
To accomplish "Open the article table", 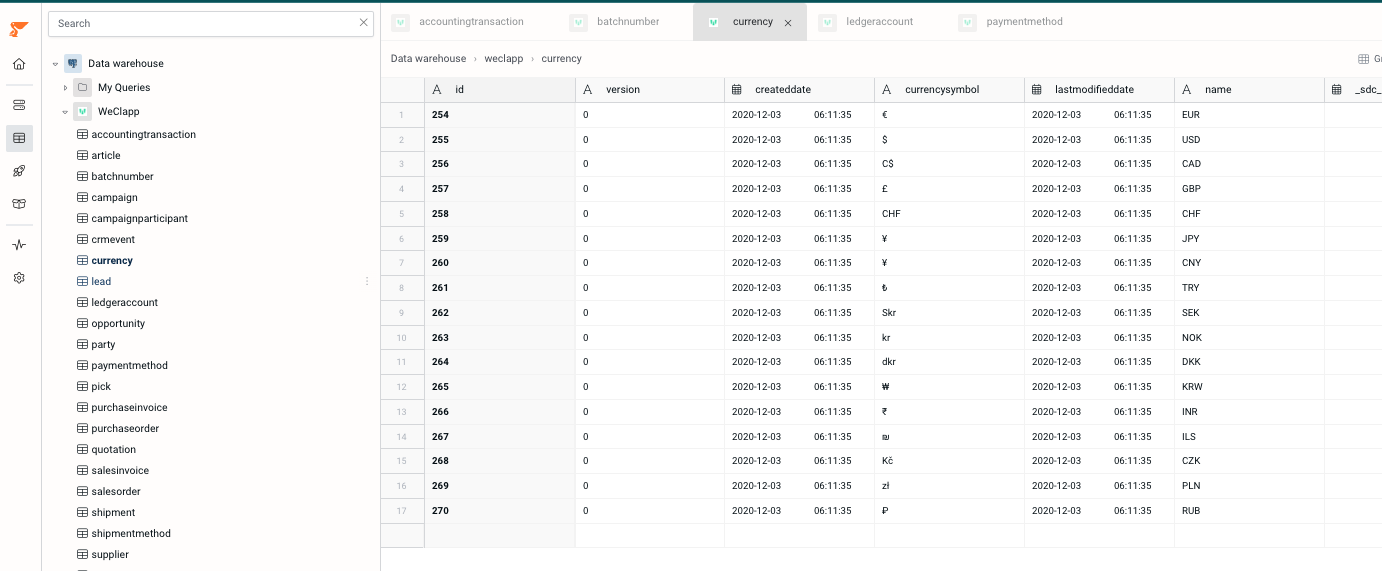I will point(106,155).
